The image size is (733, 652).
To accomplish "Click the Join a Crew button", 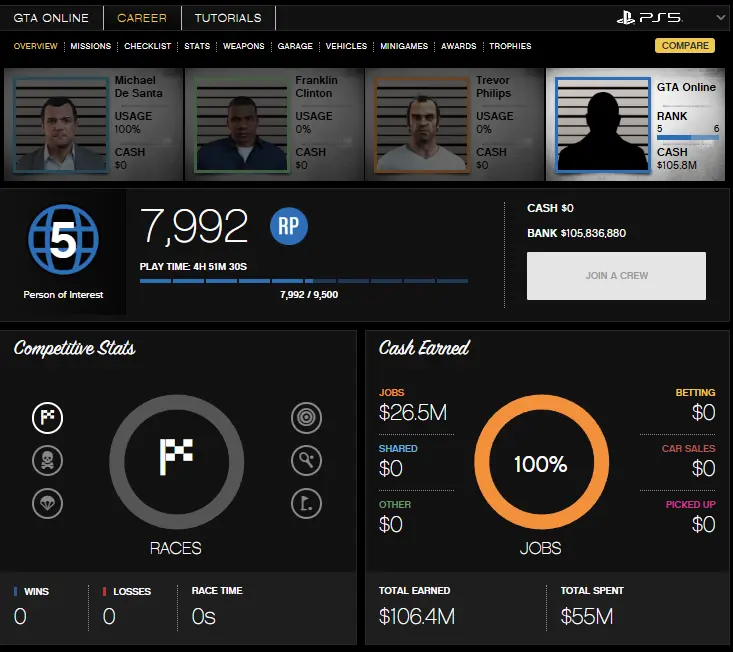I will coord(616,276).
